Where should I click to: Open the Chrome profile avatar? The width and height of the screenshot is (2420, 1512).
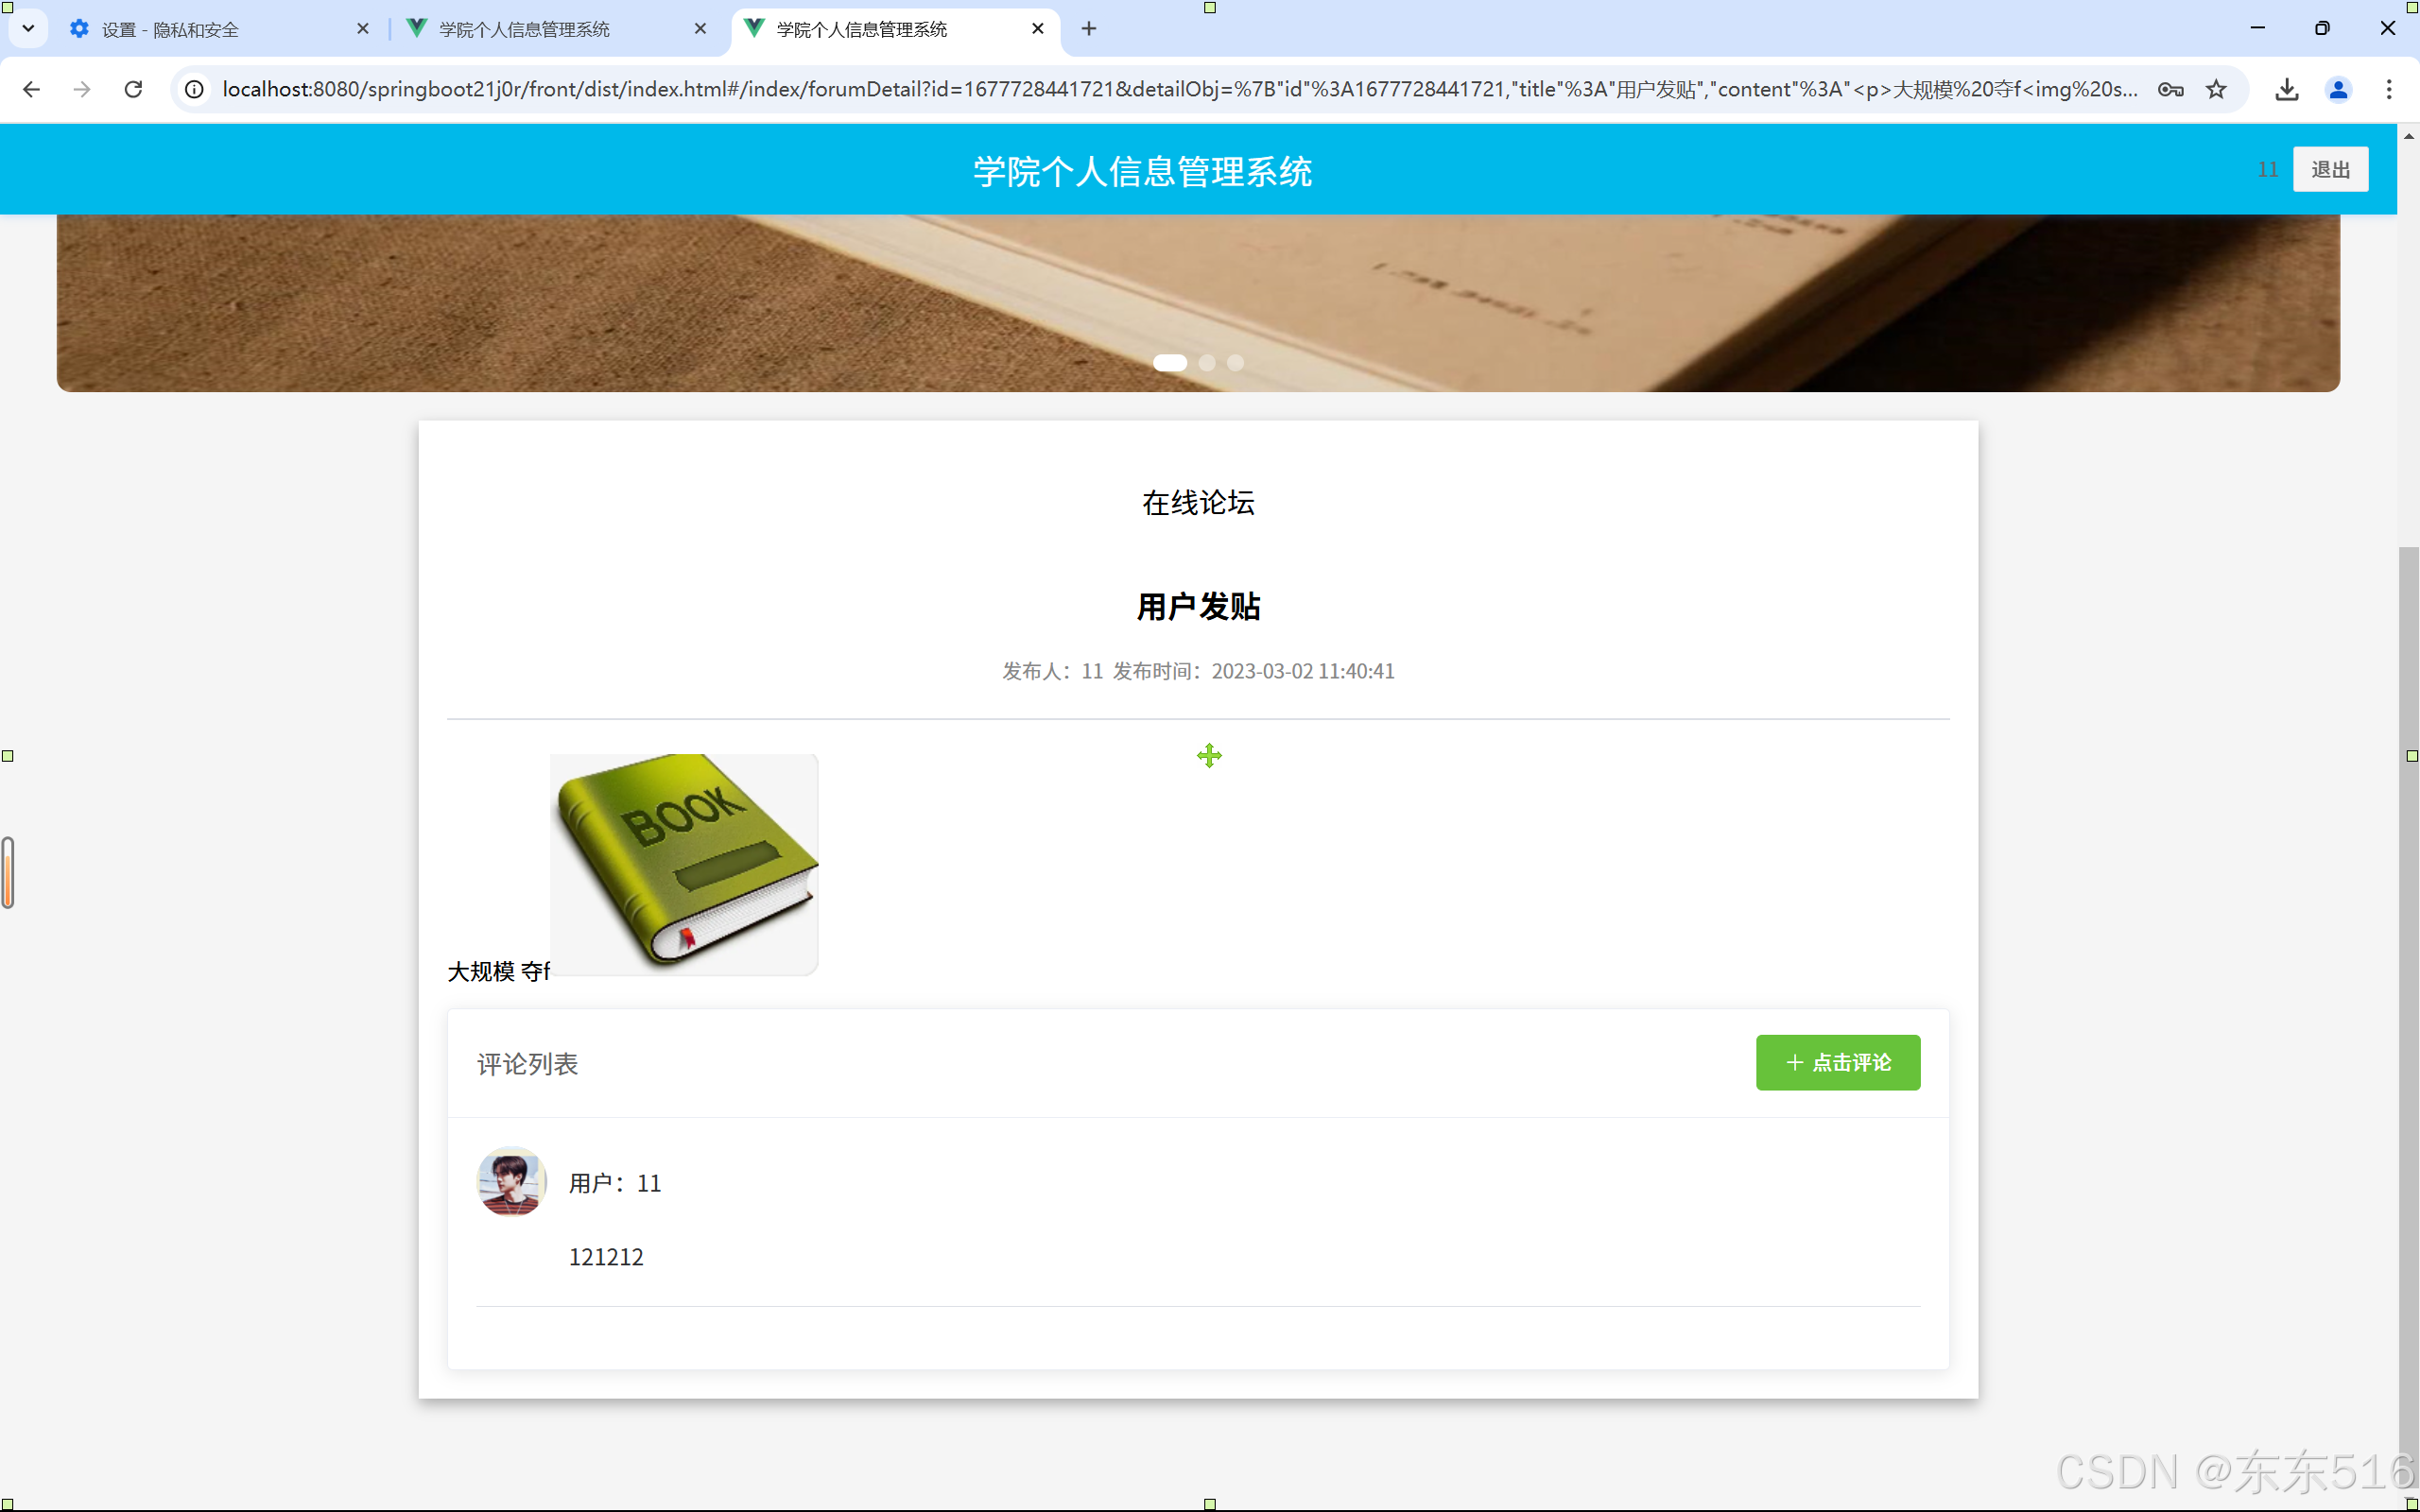coord(2338,89)
